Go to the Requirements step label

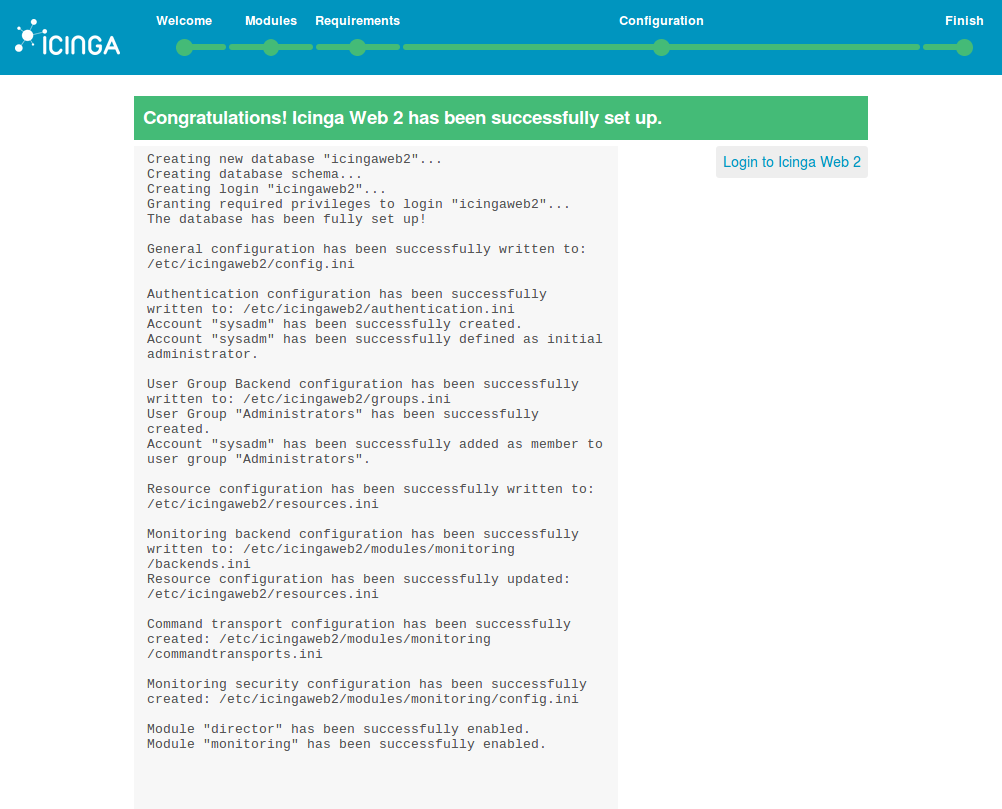pos(357,20)
